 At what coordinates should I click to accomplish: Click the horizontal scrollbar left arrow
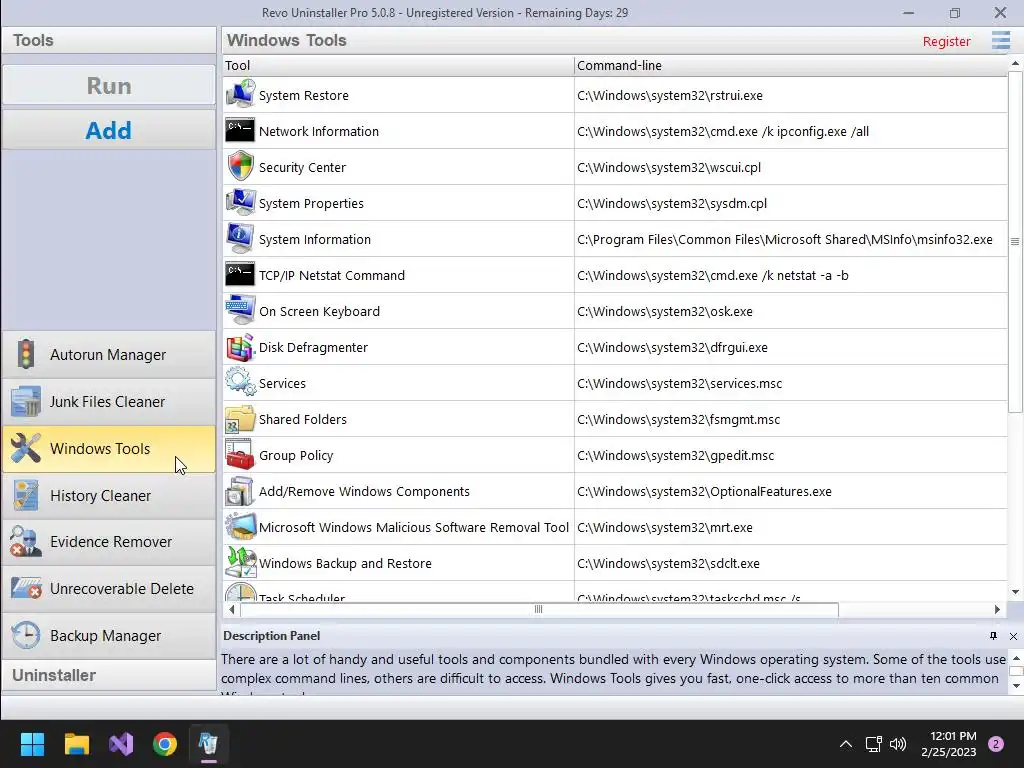[x=231, y=609]
